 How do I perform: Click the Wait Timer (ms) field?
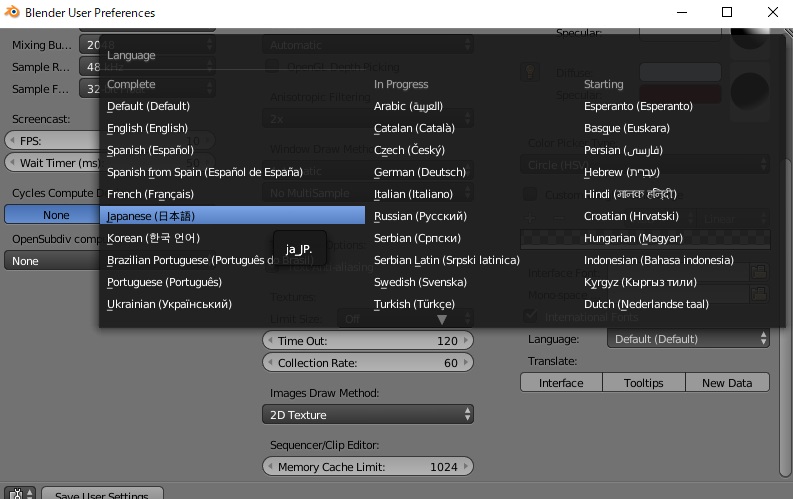(53, 163)
